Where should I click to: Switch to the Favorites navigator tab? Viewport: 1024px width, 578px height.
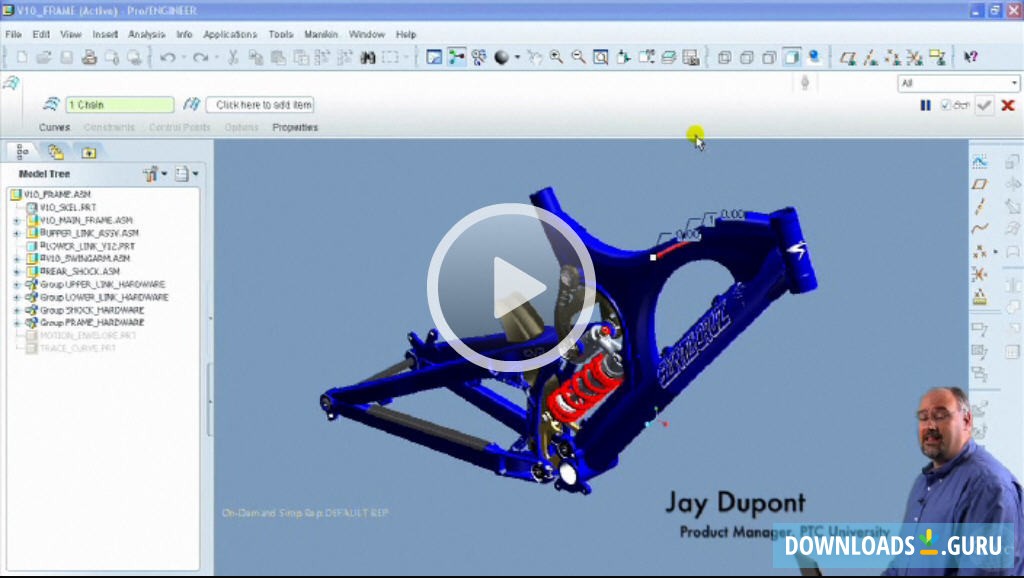pyautogui.click(x=89, y=152)
